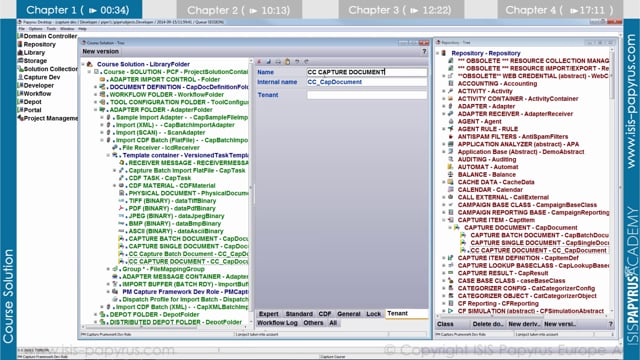Collapse Template container tree node
This screenshot has height=360, width=640.
(x=109, y=155)
